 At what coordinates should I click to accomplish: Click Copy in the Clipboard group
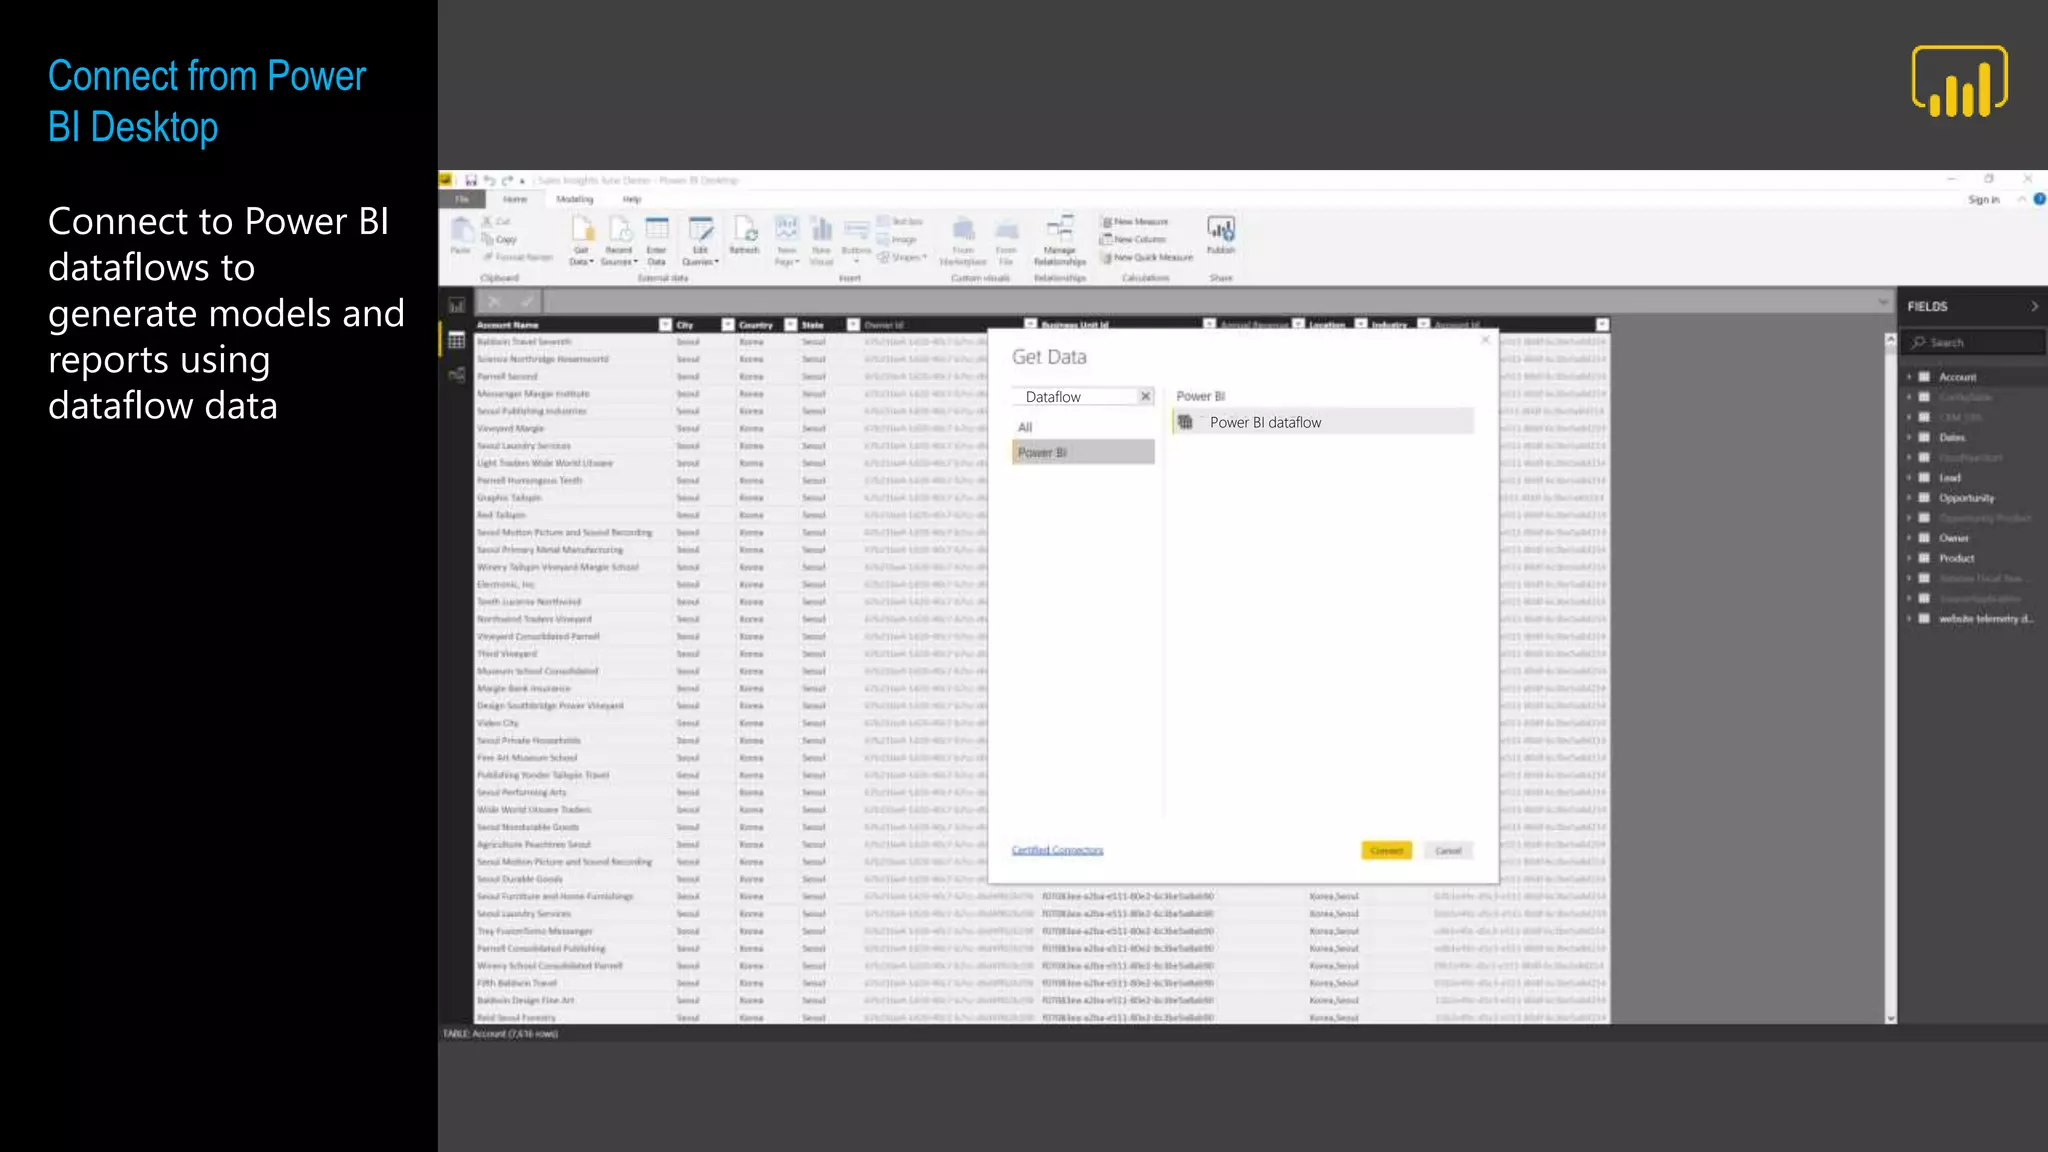(x=500, y=239)
